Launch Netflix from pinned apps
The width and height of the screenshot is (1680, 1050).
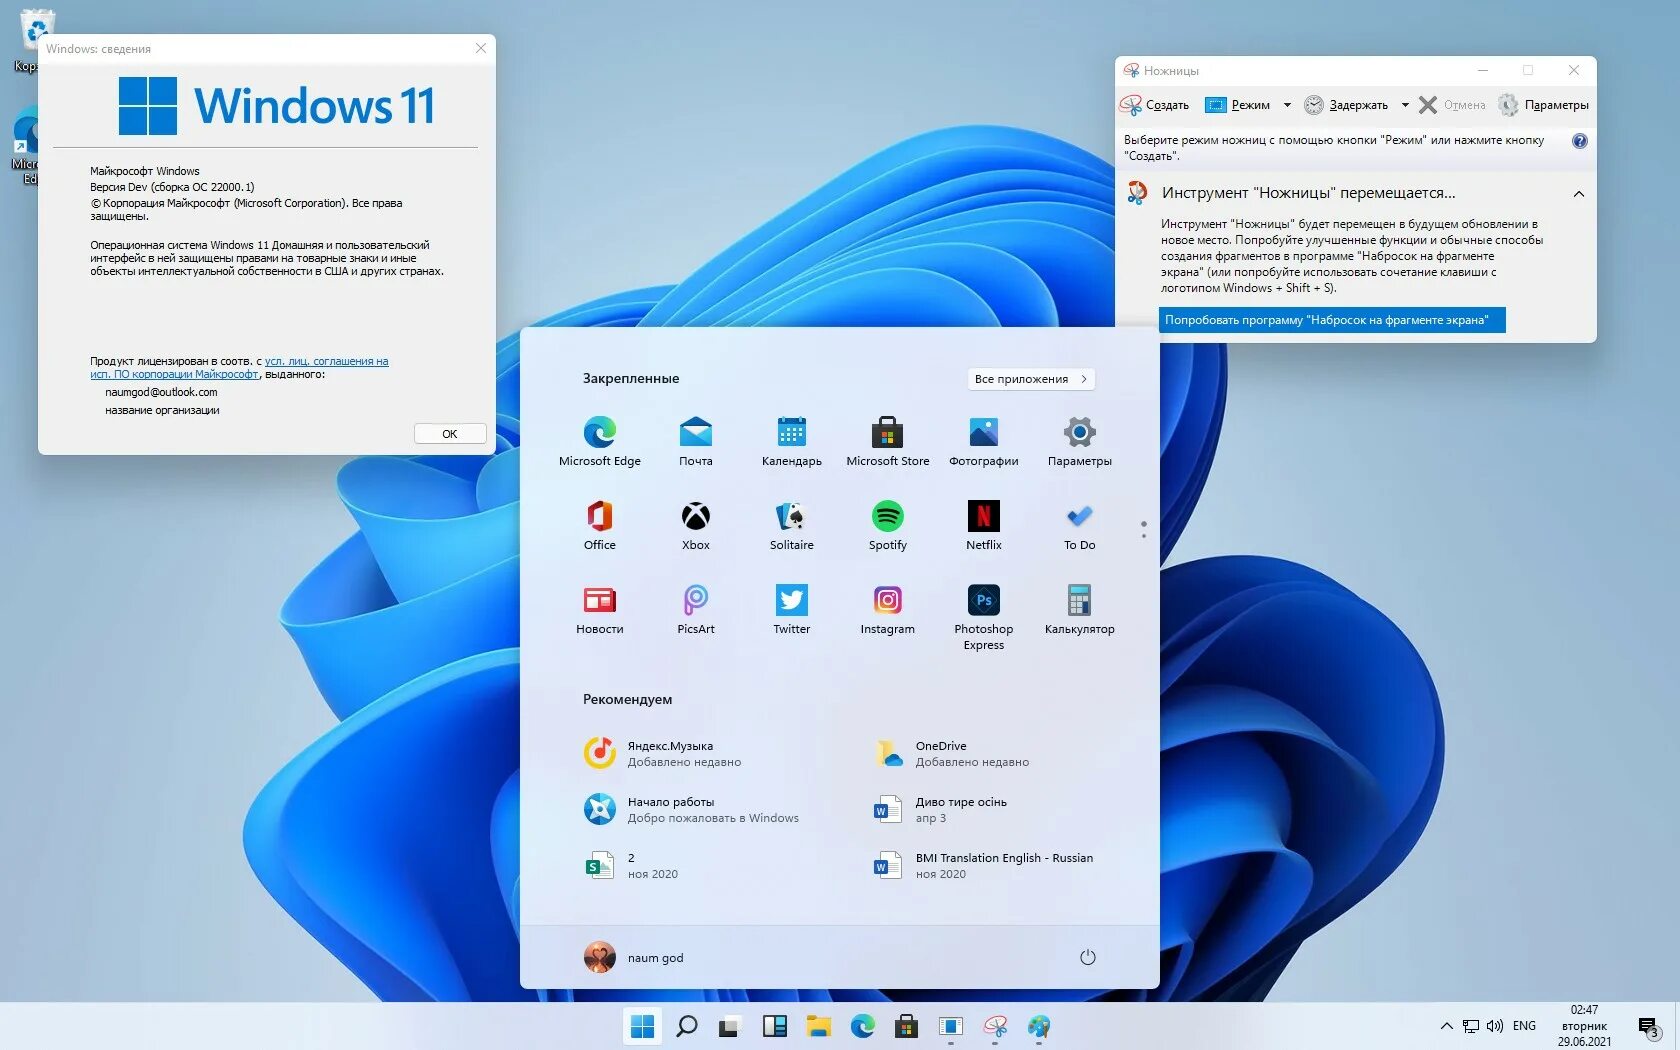(983, 525)
